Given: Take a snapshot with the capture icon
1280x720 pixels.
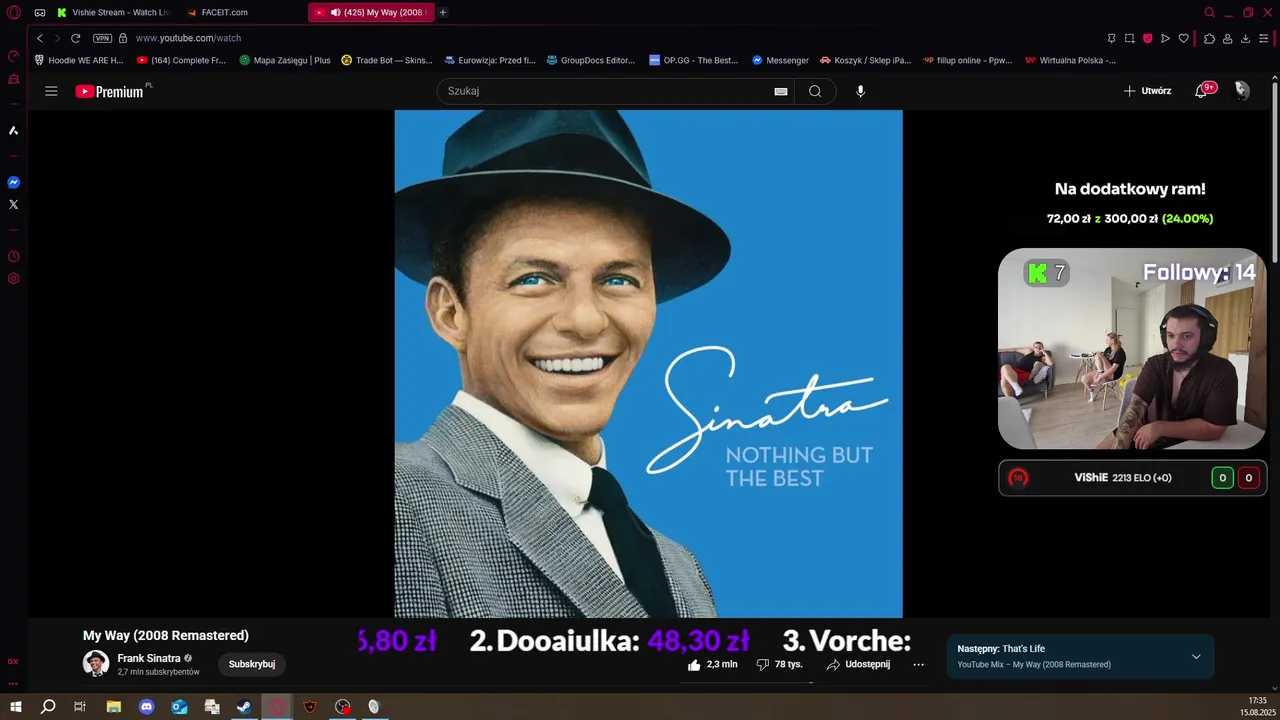Looking at the screenshot, I should pos(1129,38).
